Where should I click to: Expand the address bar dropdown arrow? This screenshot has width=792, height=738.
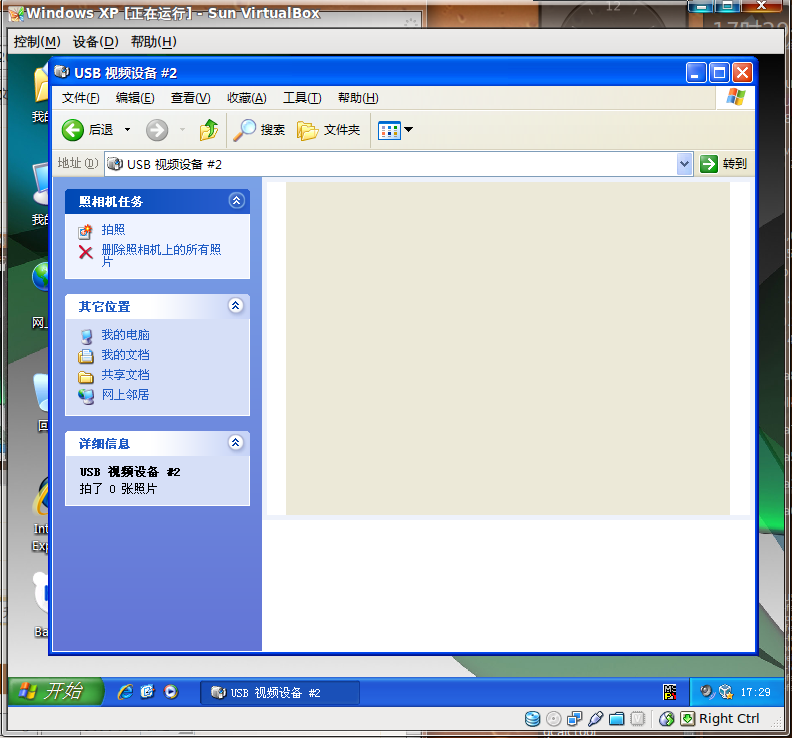[684, 164]
